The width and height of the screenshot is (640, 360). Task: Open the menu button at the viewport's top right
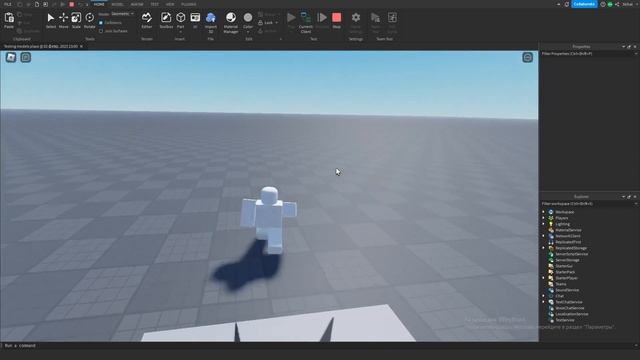coord(527,58)
